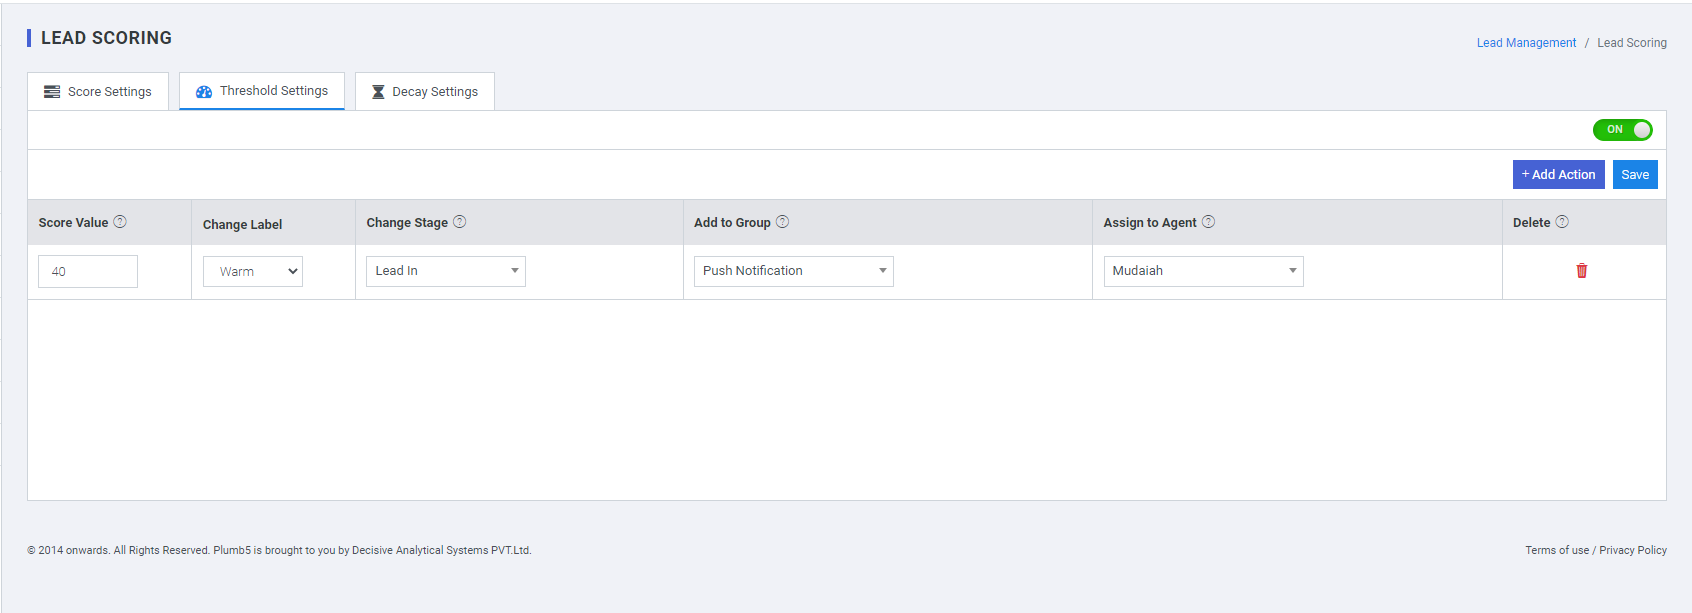
Task: Click the 2014 onwards copyright footer text
Action: coord(279,550)
